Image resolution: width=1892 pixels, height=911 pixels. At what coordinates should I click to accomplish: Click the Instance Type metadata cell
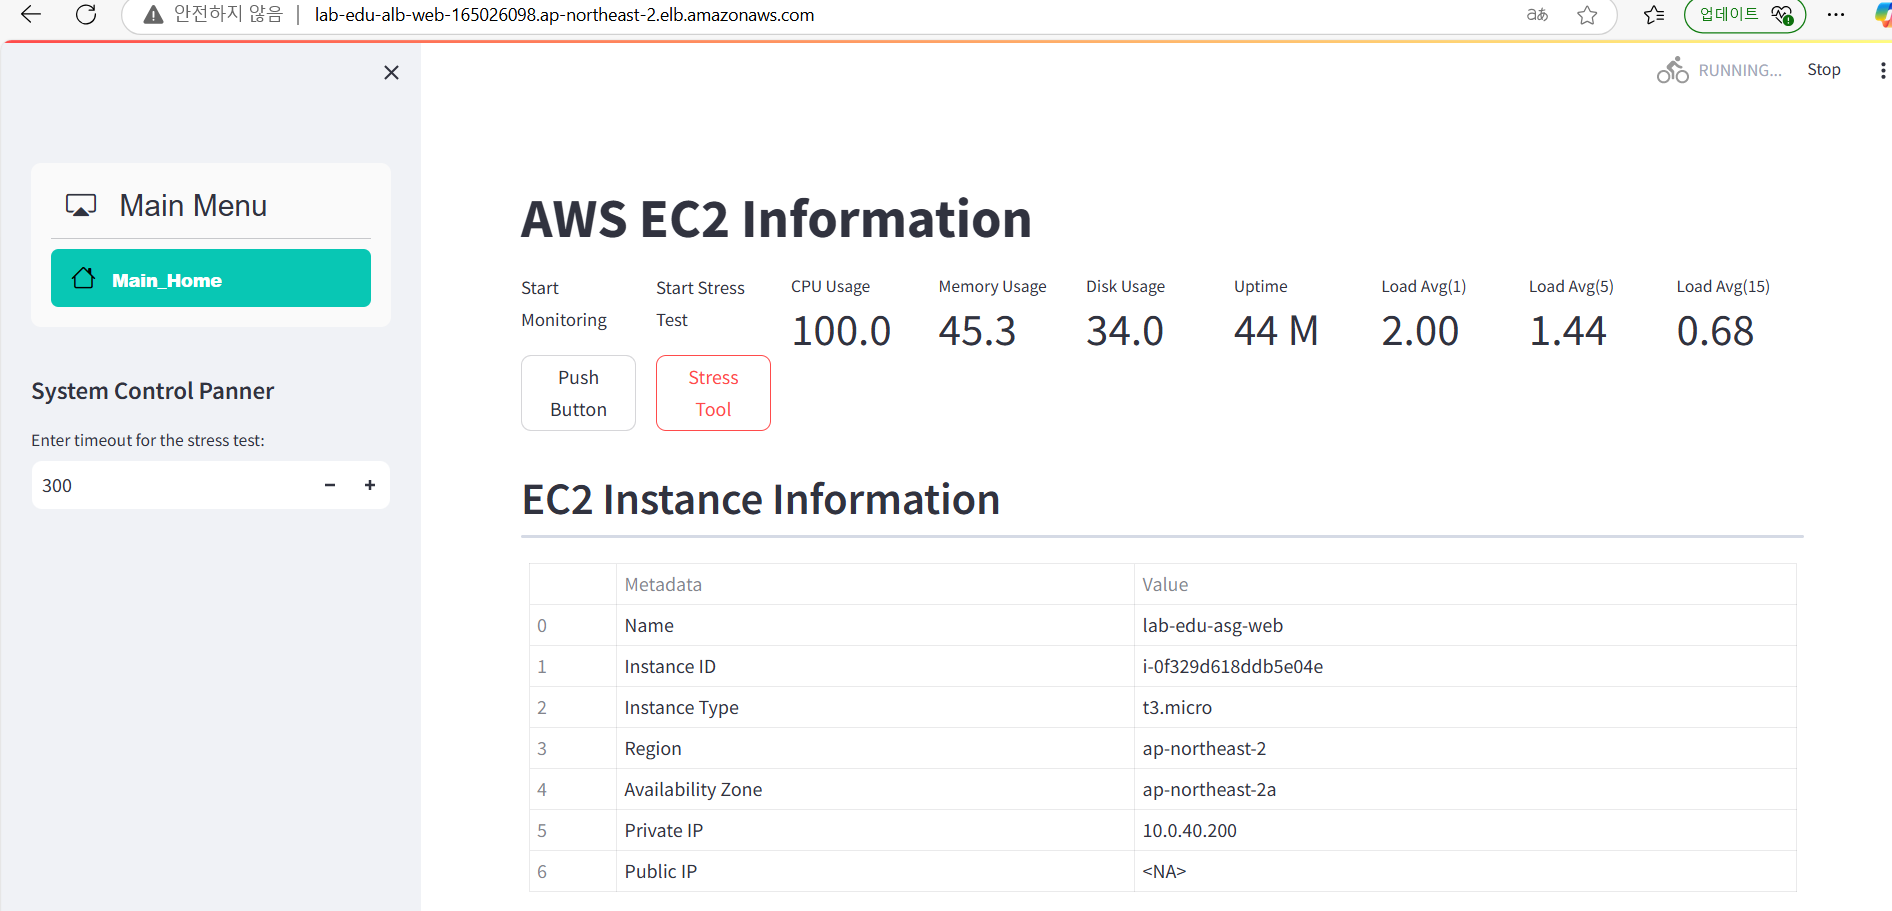click(x=875, y=707)
